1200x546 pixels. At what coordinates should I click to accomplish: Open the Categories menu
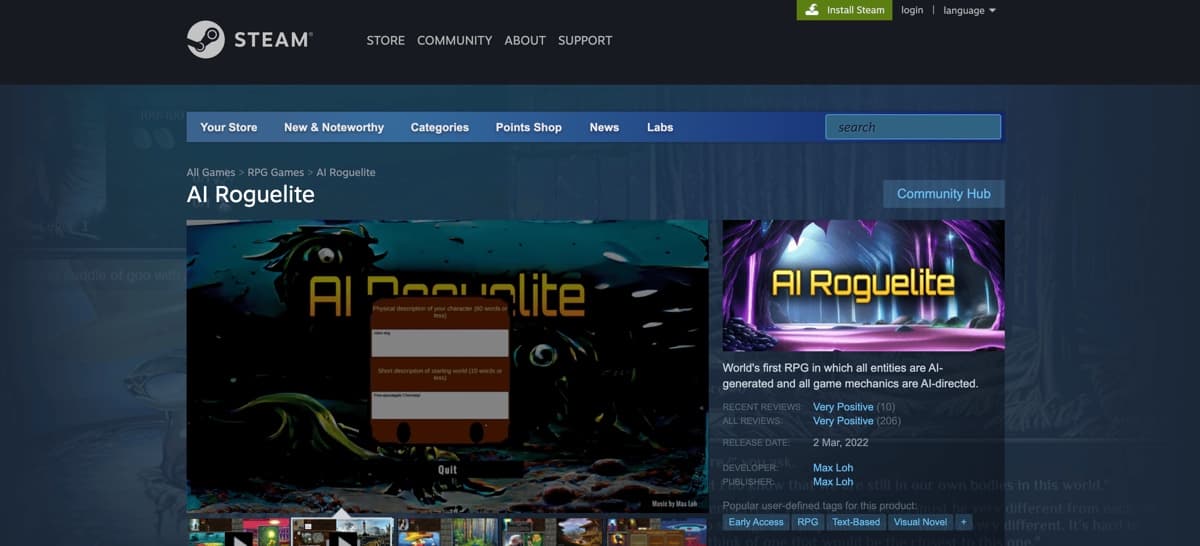click(440, 127)
